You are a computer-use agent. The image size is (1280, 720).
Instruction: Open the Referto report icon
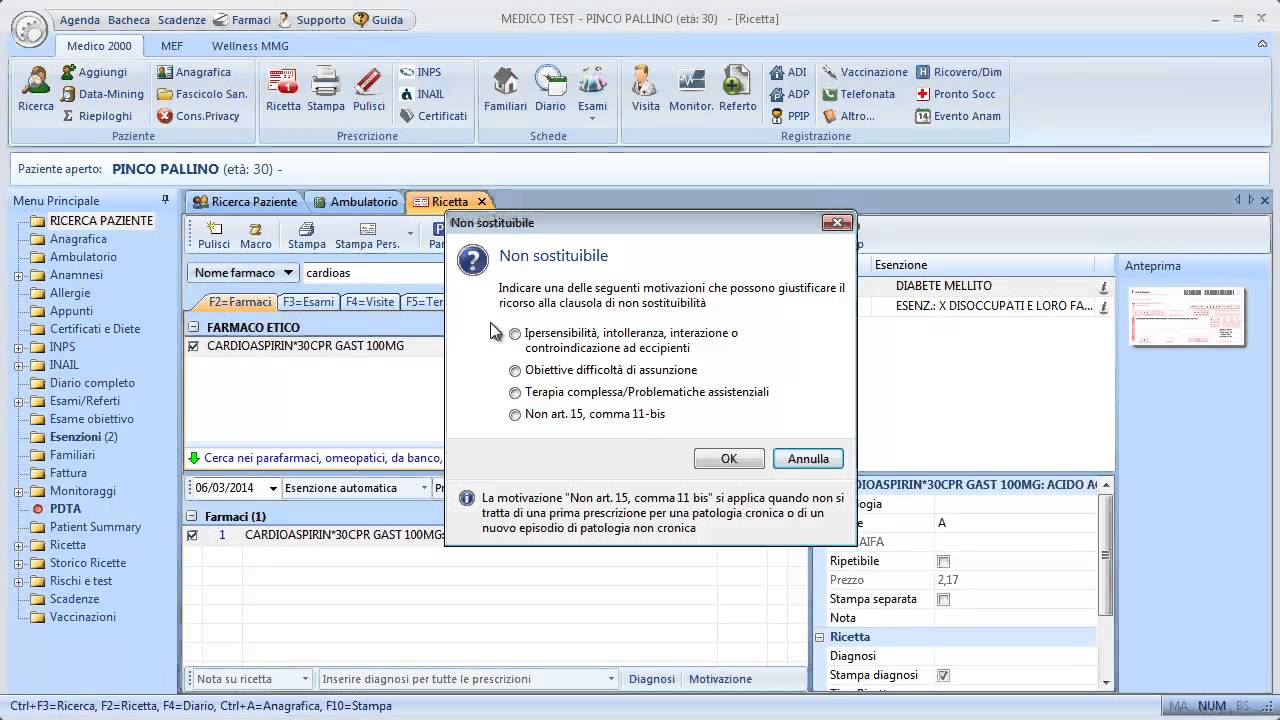pyautogui.click(x=738, y=90)
